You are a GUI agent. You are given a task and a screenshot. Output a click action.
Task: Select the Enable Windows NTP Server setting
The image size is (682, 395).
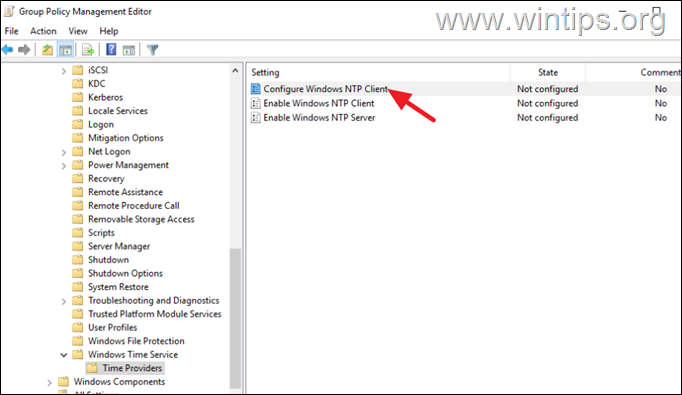319,117
